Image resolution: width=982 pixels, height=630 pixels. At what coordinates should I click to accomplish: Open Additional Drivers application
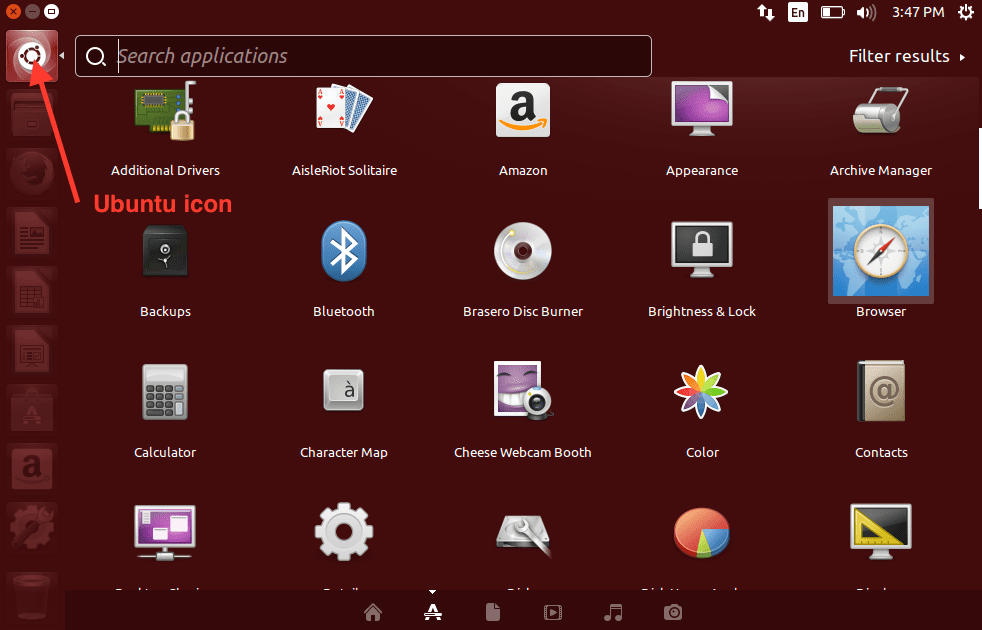[165, 111]
